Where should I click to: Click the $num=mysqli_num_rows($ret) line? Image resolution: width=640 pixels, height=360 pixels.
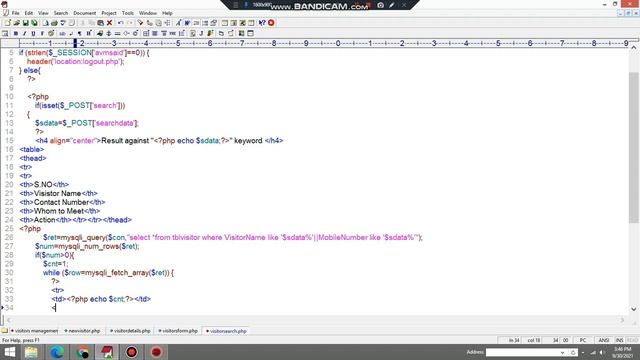(87, 246)
